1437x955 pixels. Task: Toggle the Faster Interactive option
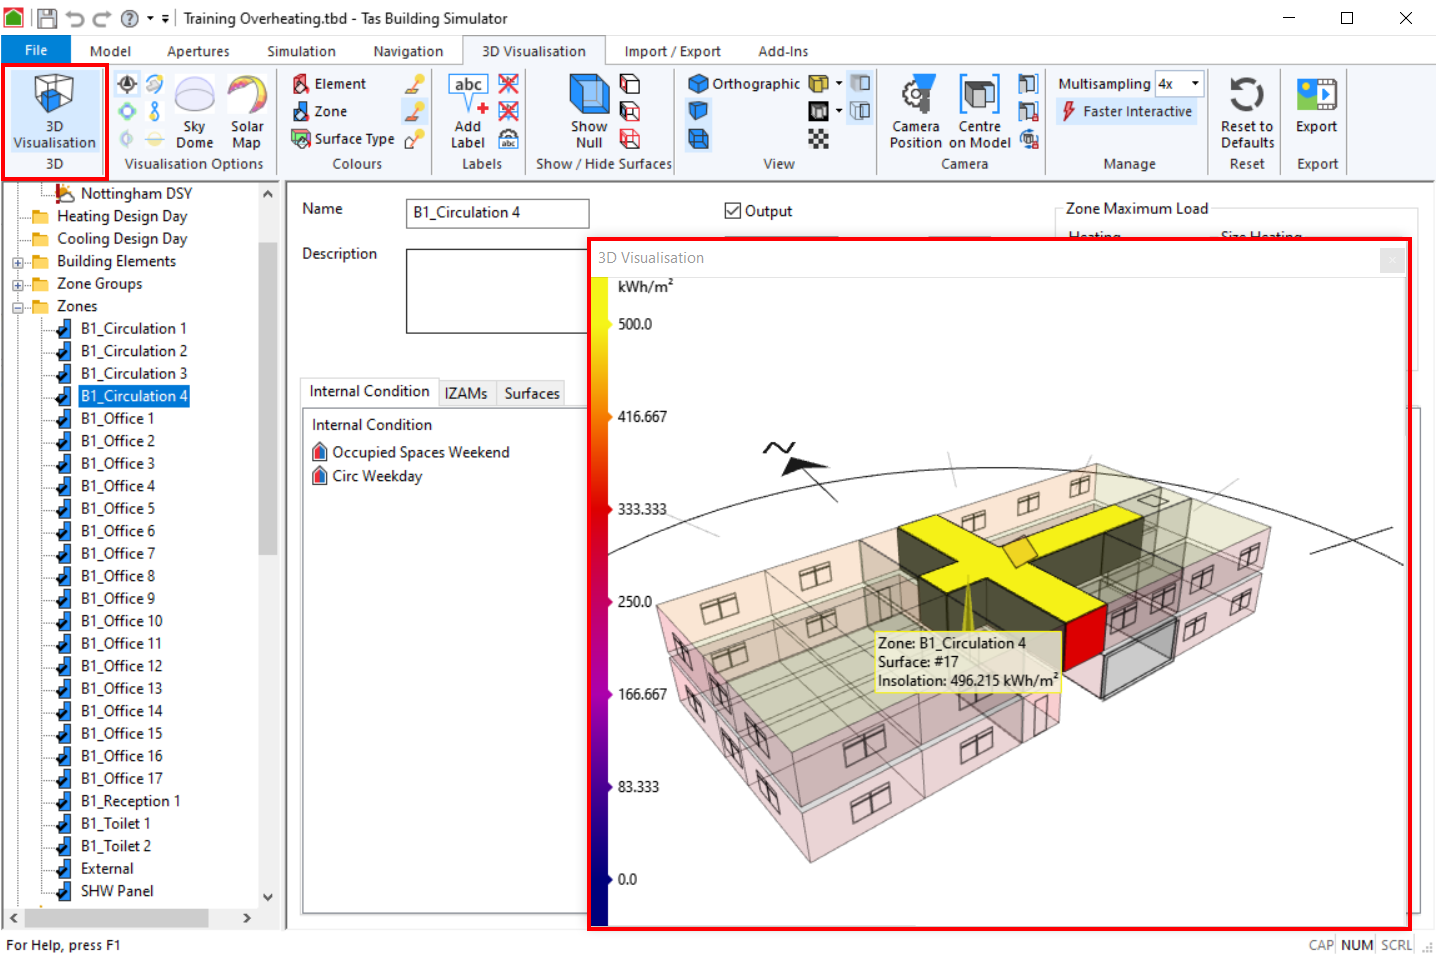pos(1126,111)
